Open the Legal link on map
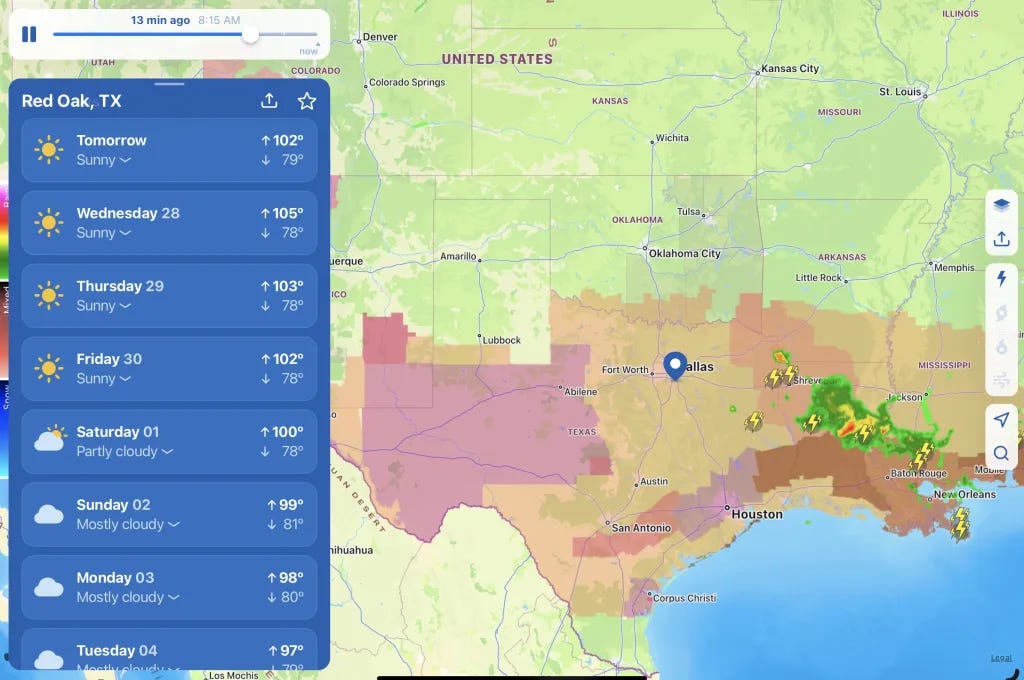This screenshot has height=680, width=1024. coord(1001,658)
